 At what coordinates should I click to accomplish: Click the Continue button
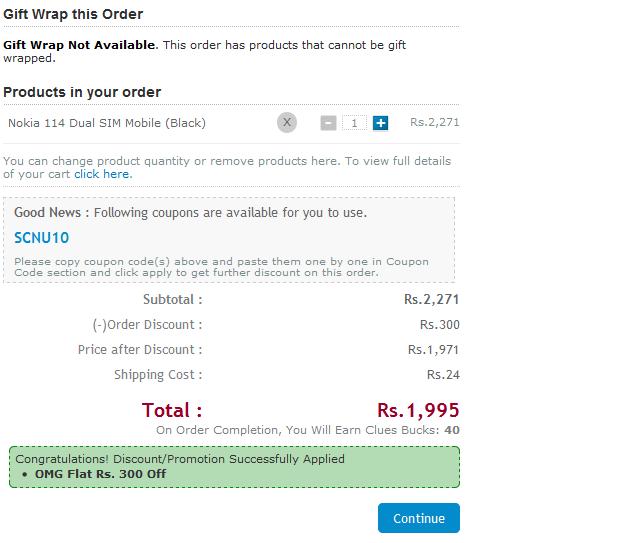pyautogui.click(x=419, y=518)
